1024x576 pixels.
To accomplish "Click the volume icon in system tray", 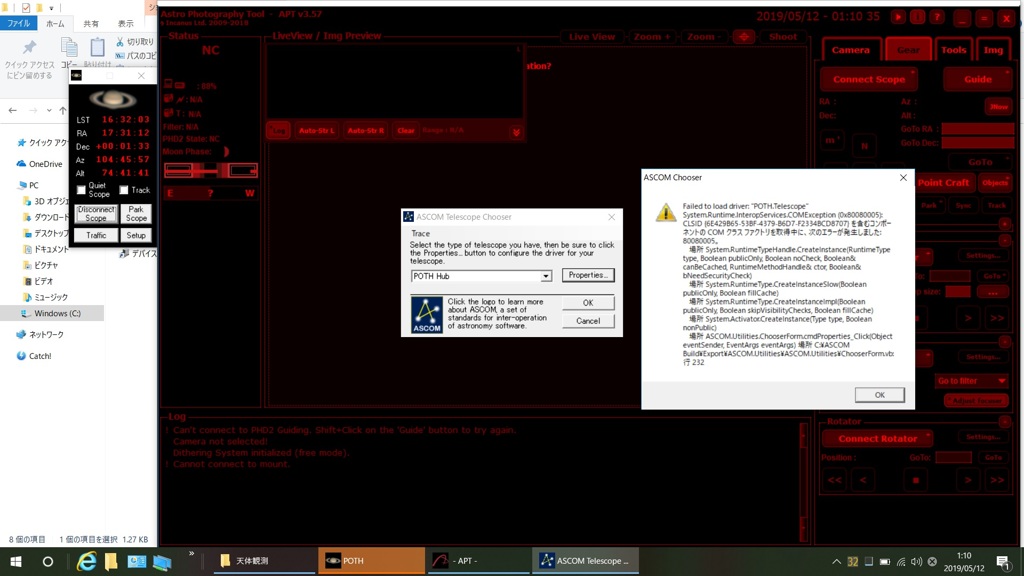I will pos(916,561).
